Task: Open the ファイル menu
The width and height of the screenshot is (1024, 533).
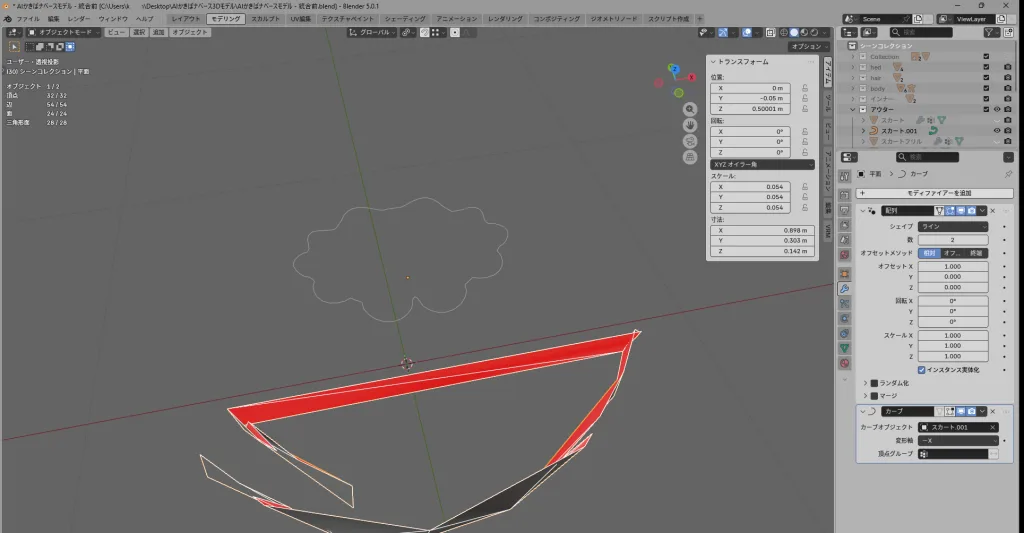Action: coord(28,19)
